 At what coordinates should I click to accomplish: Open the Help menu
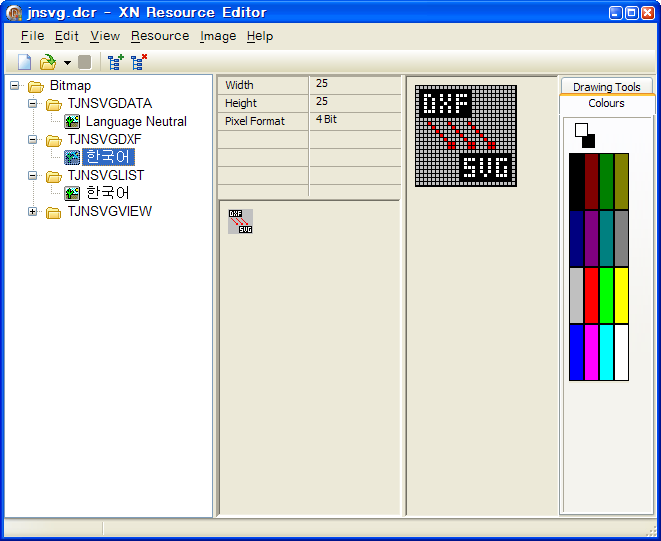click(260, 36)
